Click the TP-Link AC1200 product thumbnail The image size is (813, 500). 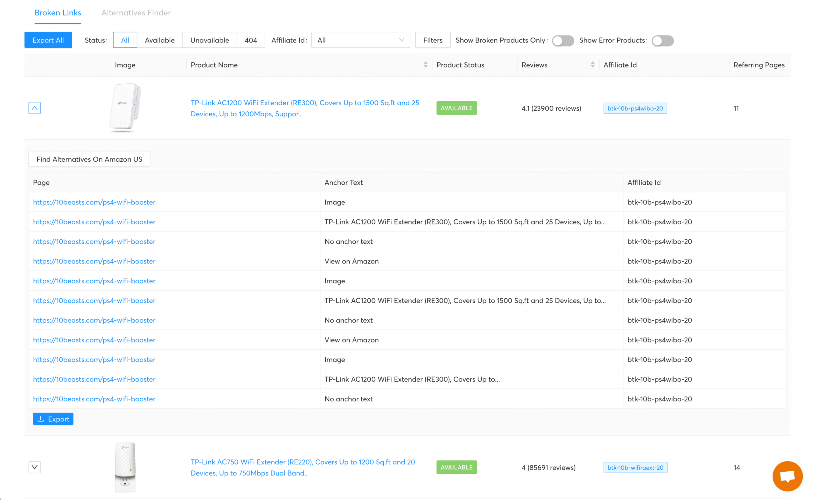pyautogui.click(x=124, y=107)
